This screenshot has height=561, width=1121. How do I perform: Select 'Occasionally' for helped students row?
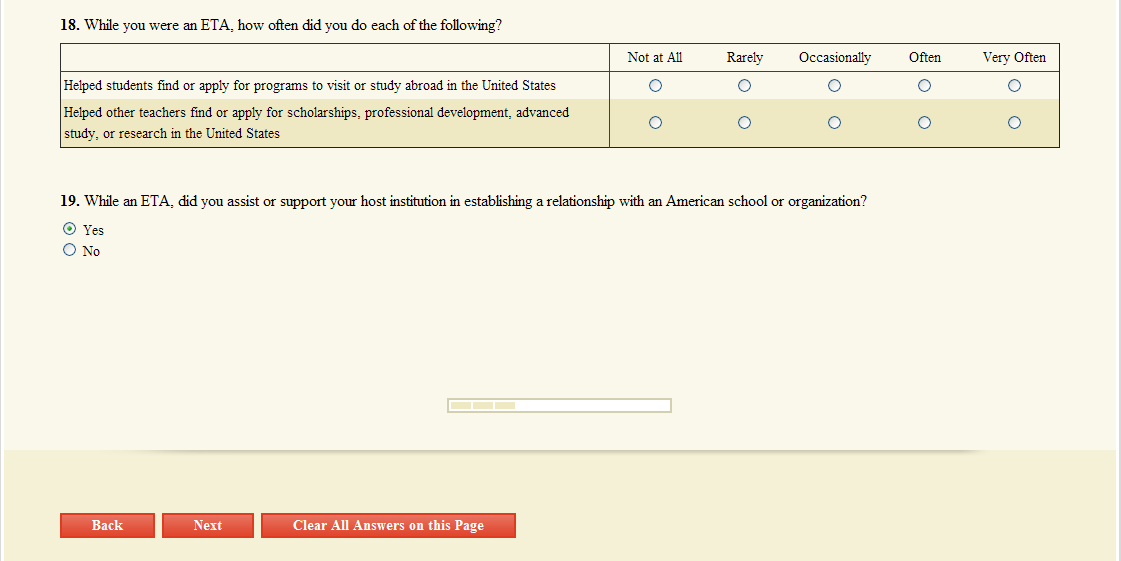point(834,86)
